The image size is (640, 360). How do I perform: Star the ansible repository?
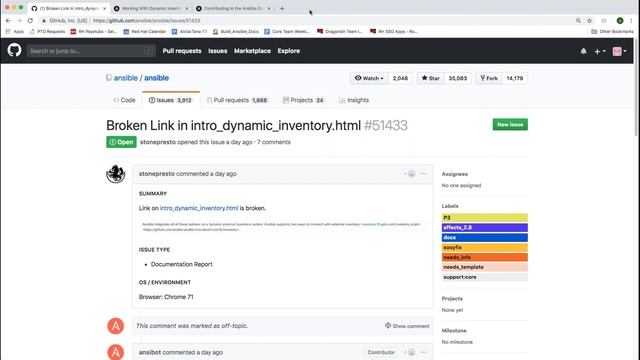pos(431,78)
